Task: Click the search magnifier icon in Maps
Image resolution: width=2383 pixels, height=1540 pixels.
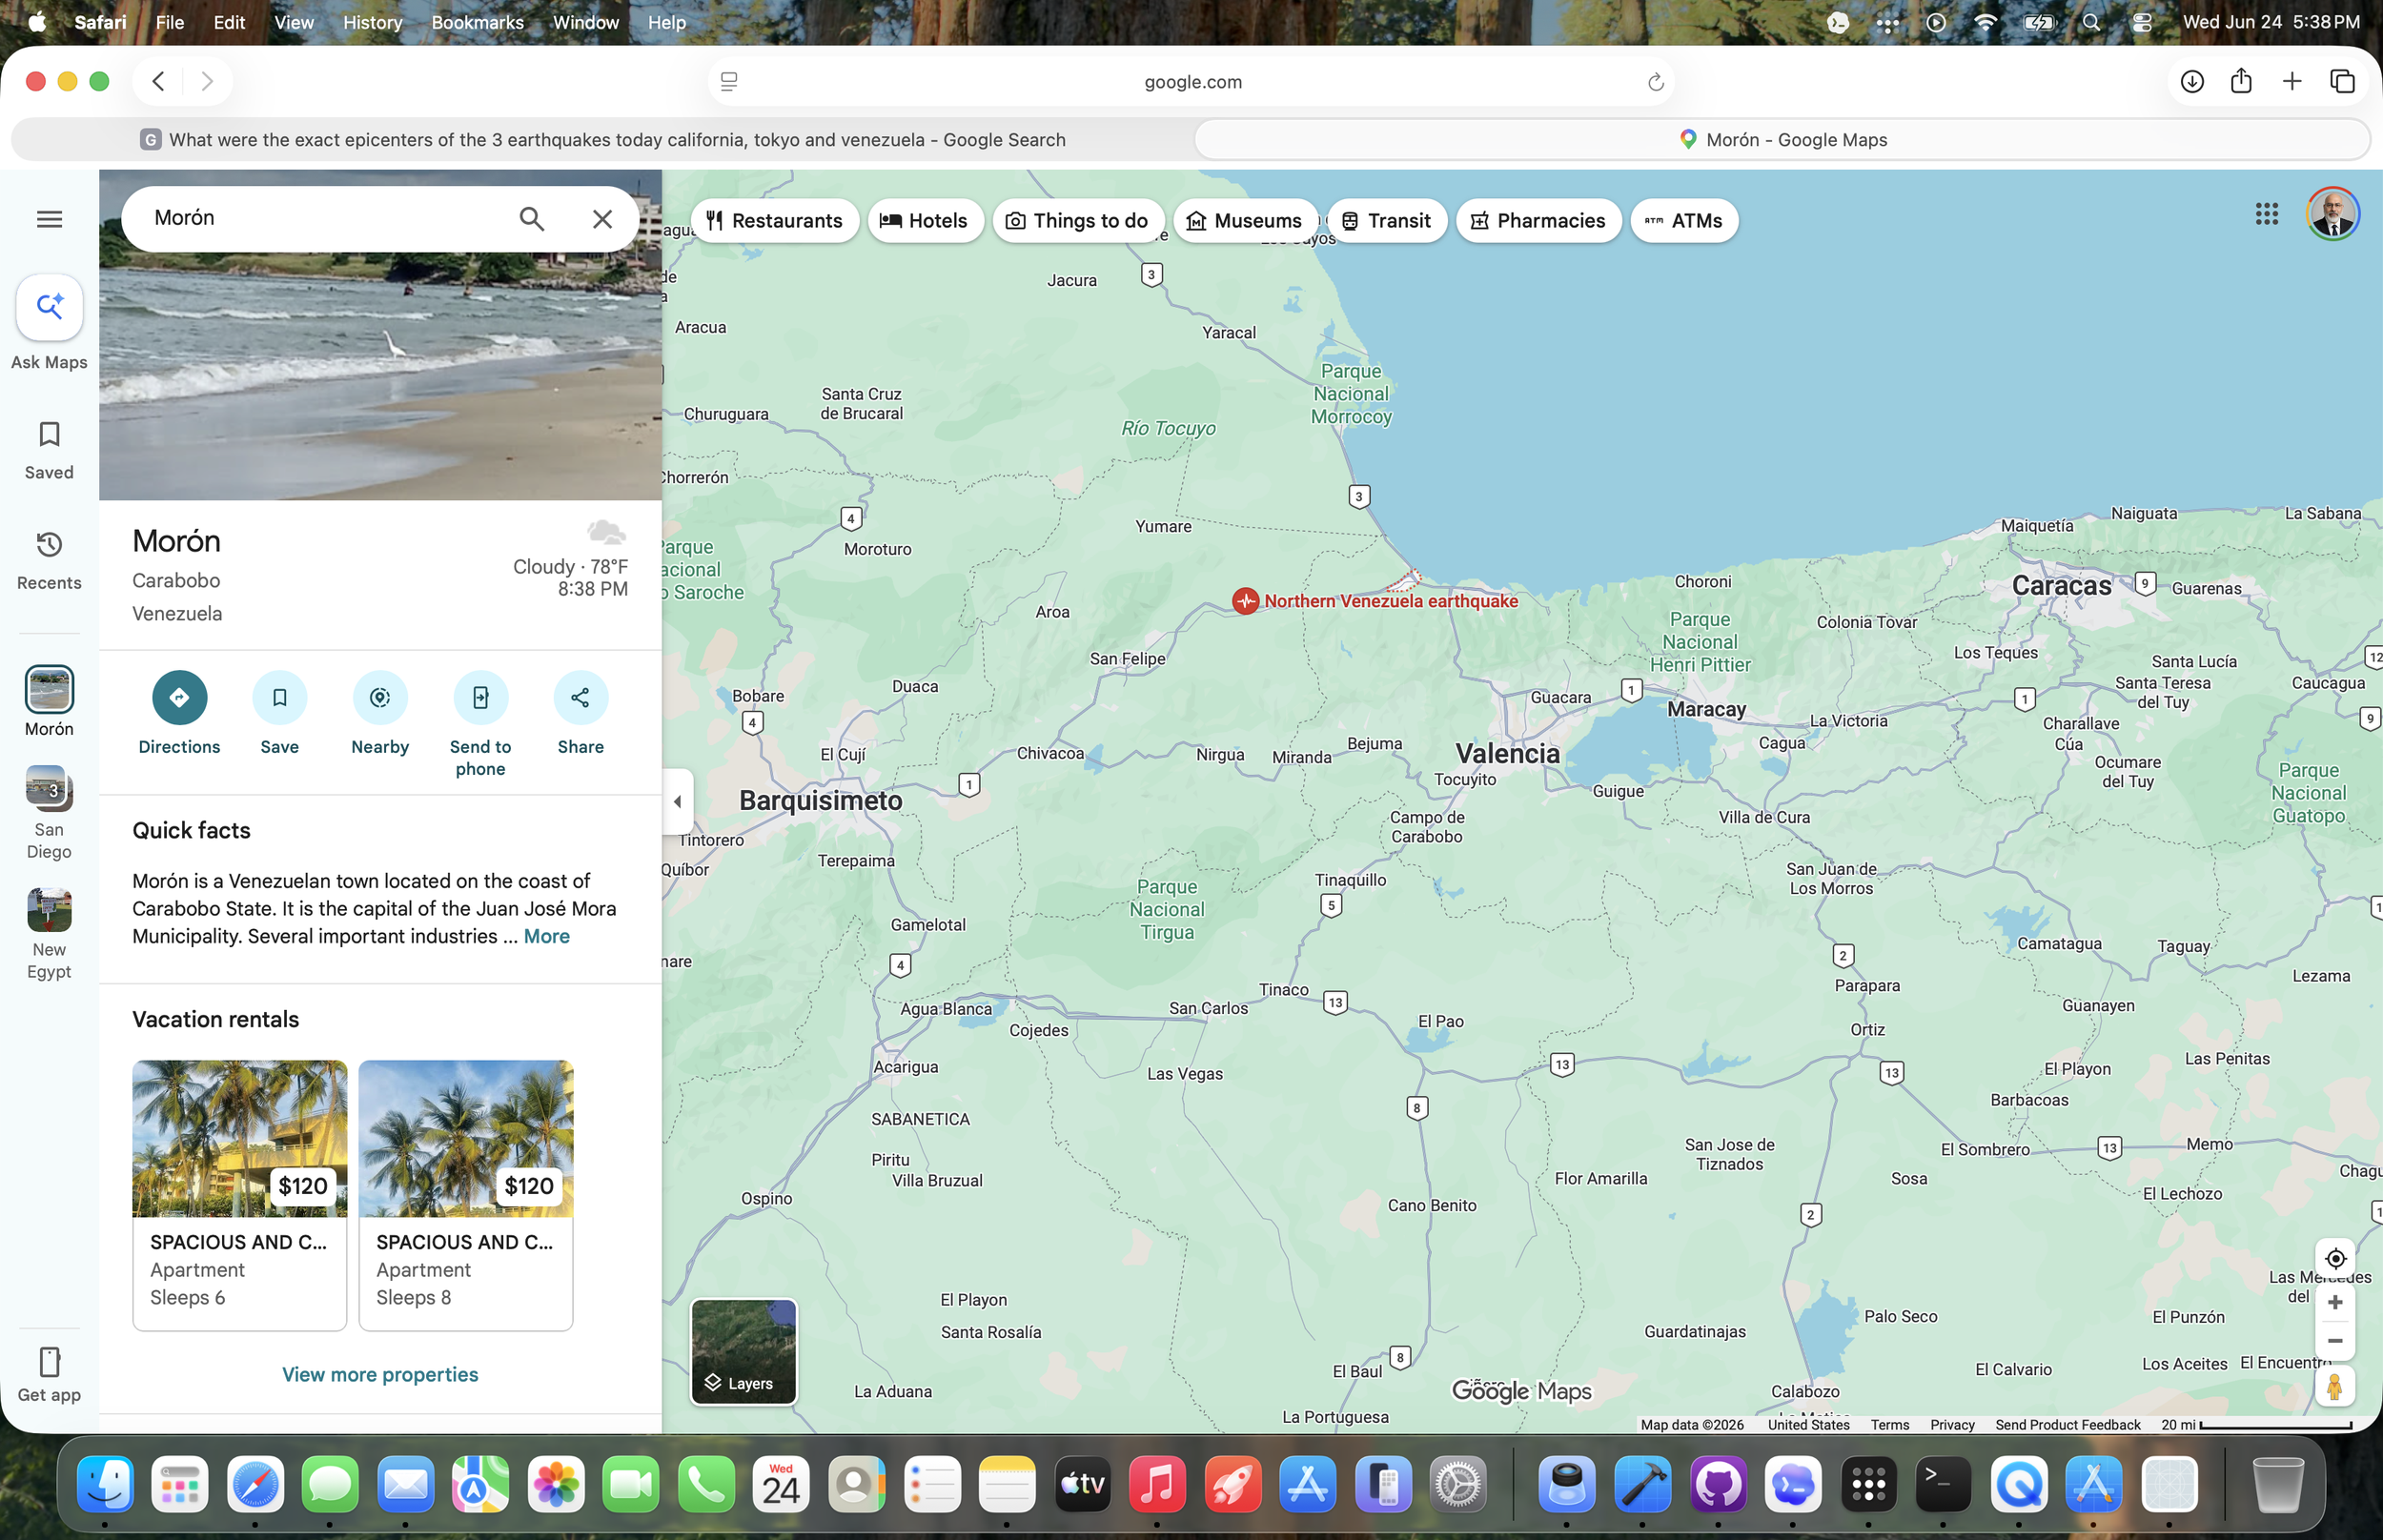Action: 532,218
